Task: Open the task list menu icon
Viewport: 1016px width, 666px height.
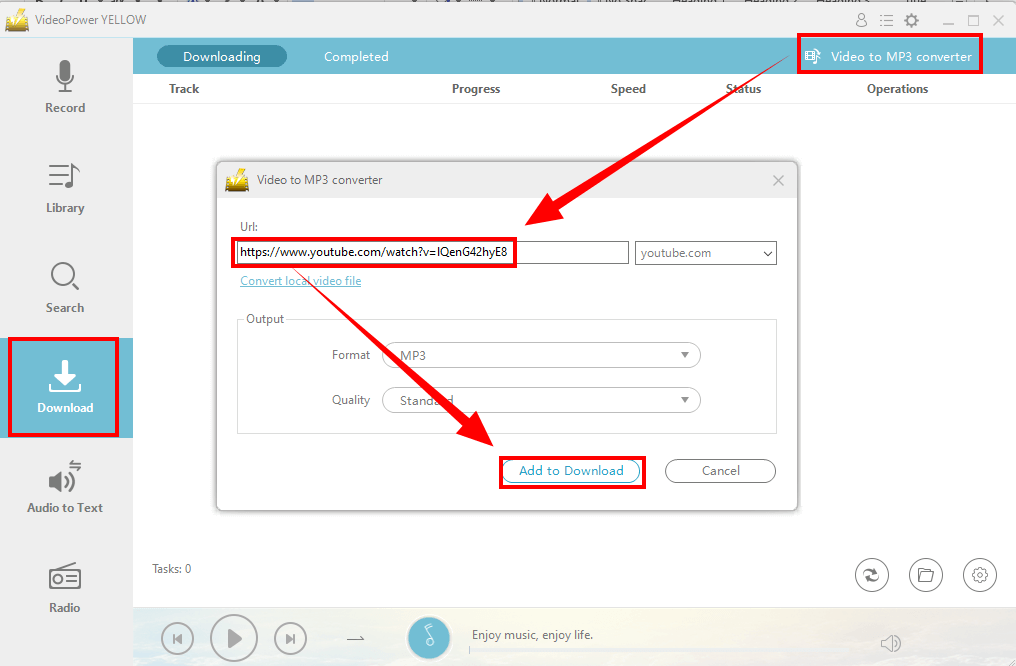Action: 886,21
